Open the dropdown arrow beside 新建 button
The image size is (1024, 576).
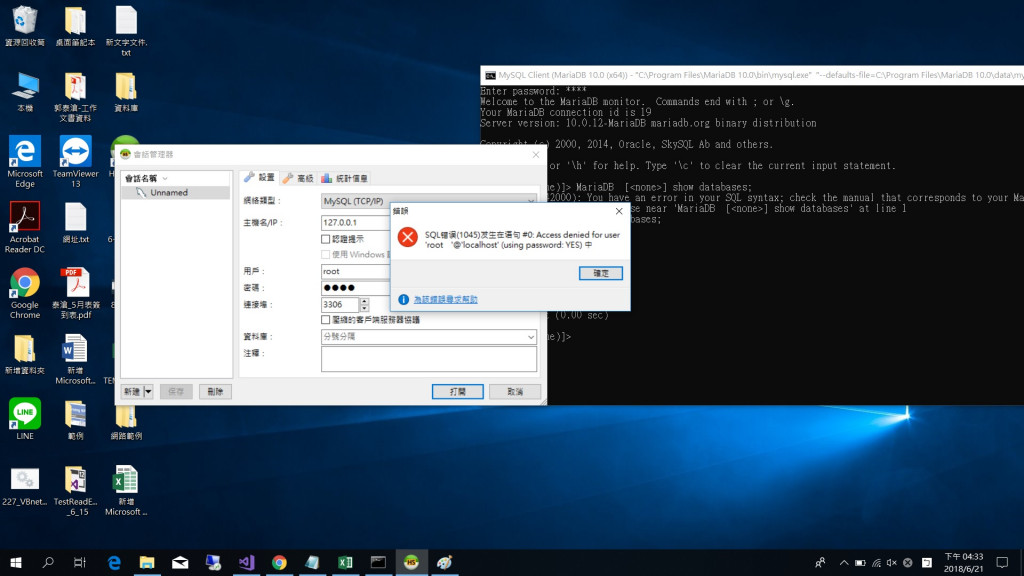[x=148, y=391]
